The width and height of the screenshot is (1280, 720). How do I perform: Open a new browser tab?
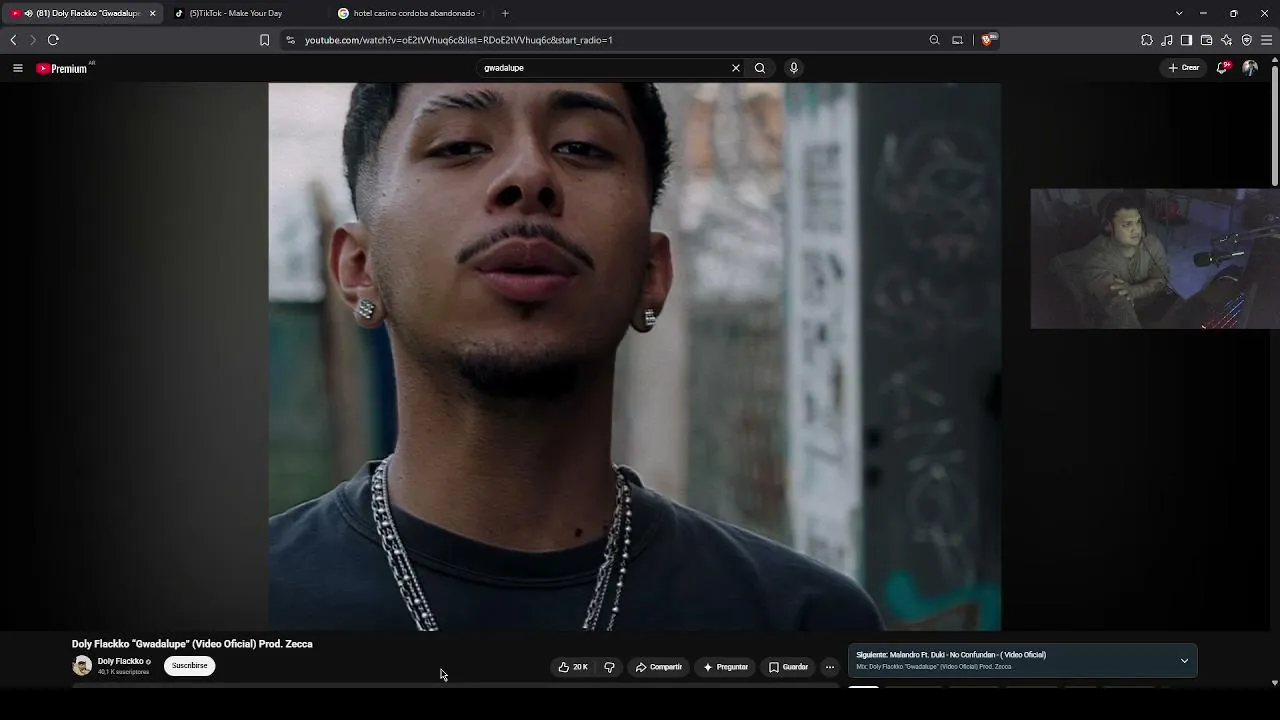coord(505,13)
